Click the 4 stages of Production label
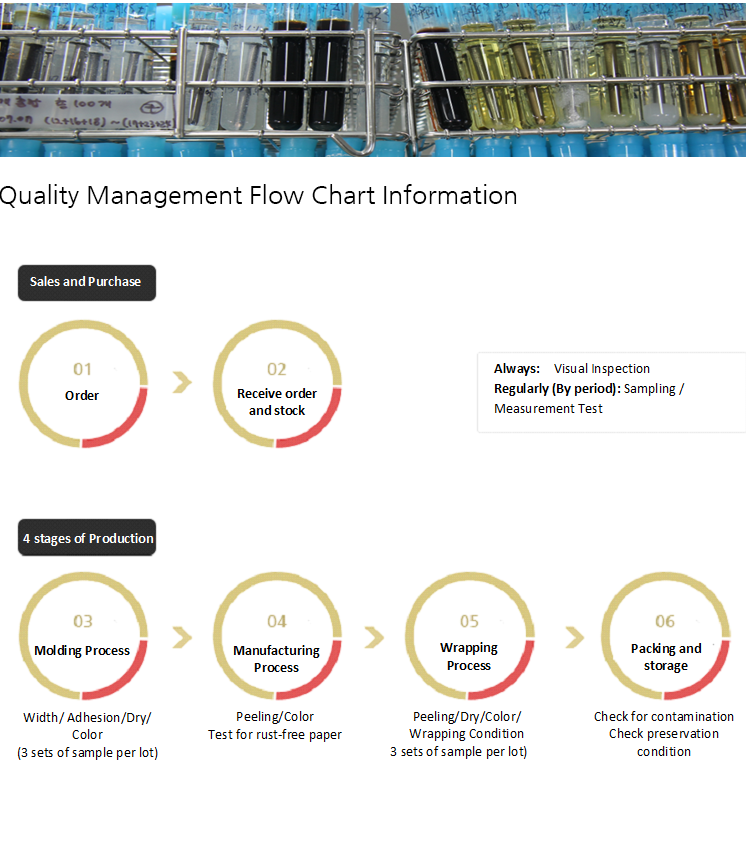 (x=88, y=538)
